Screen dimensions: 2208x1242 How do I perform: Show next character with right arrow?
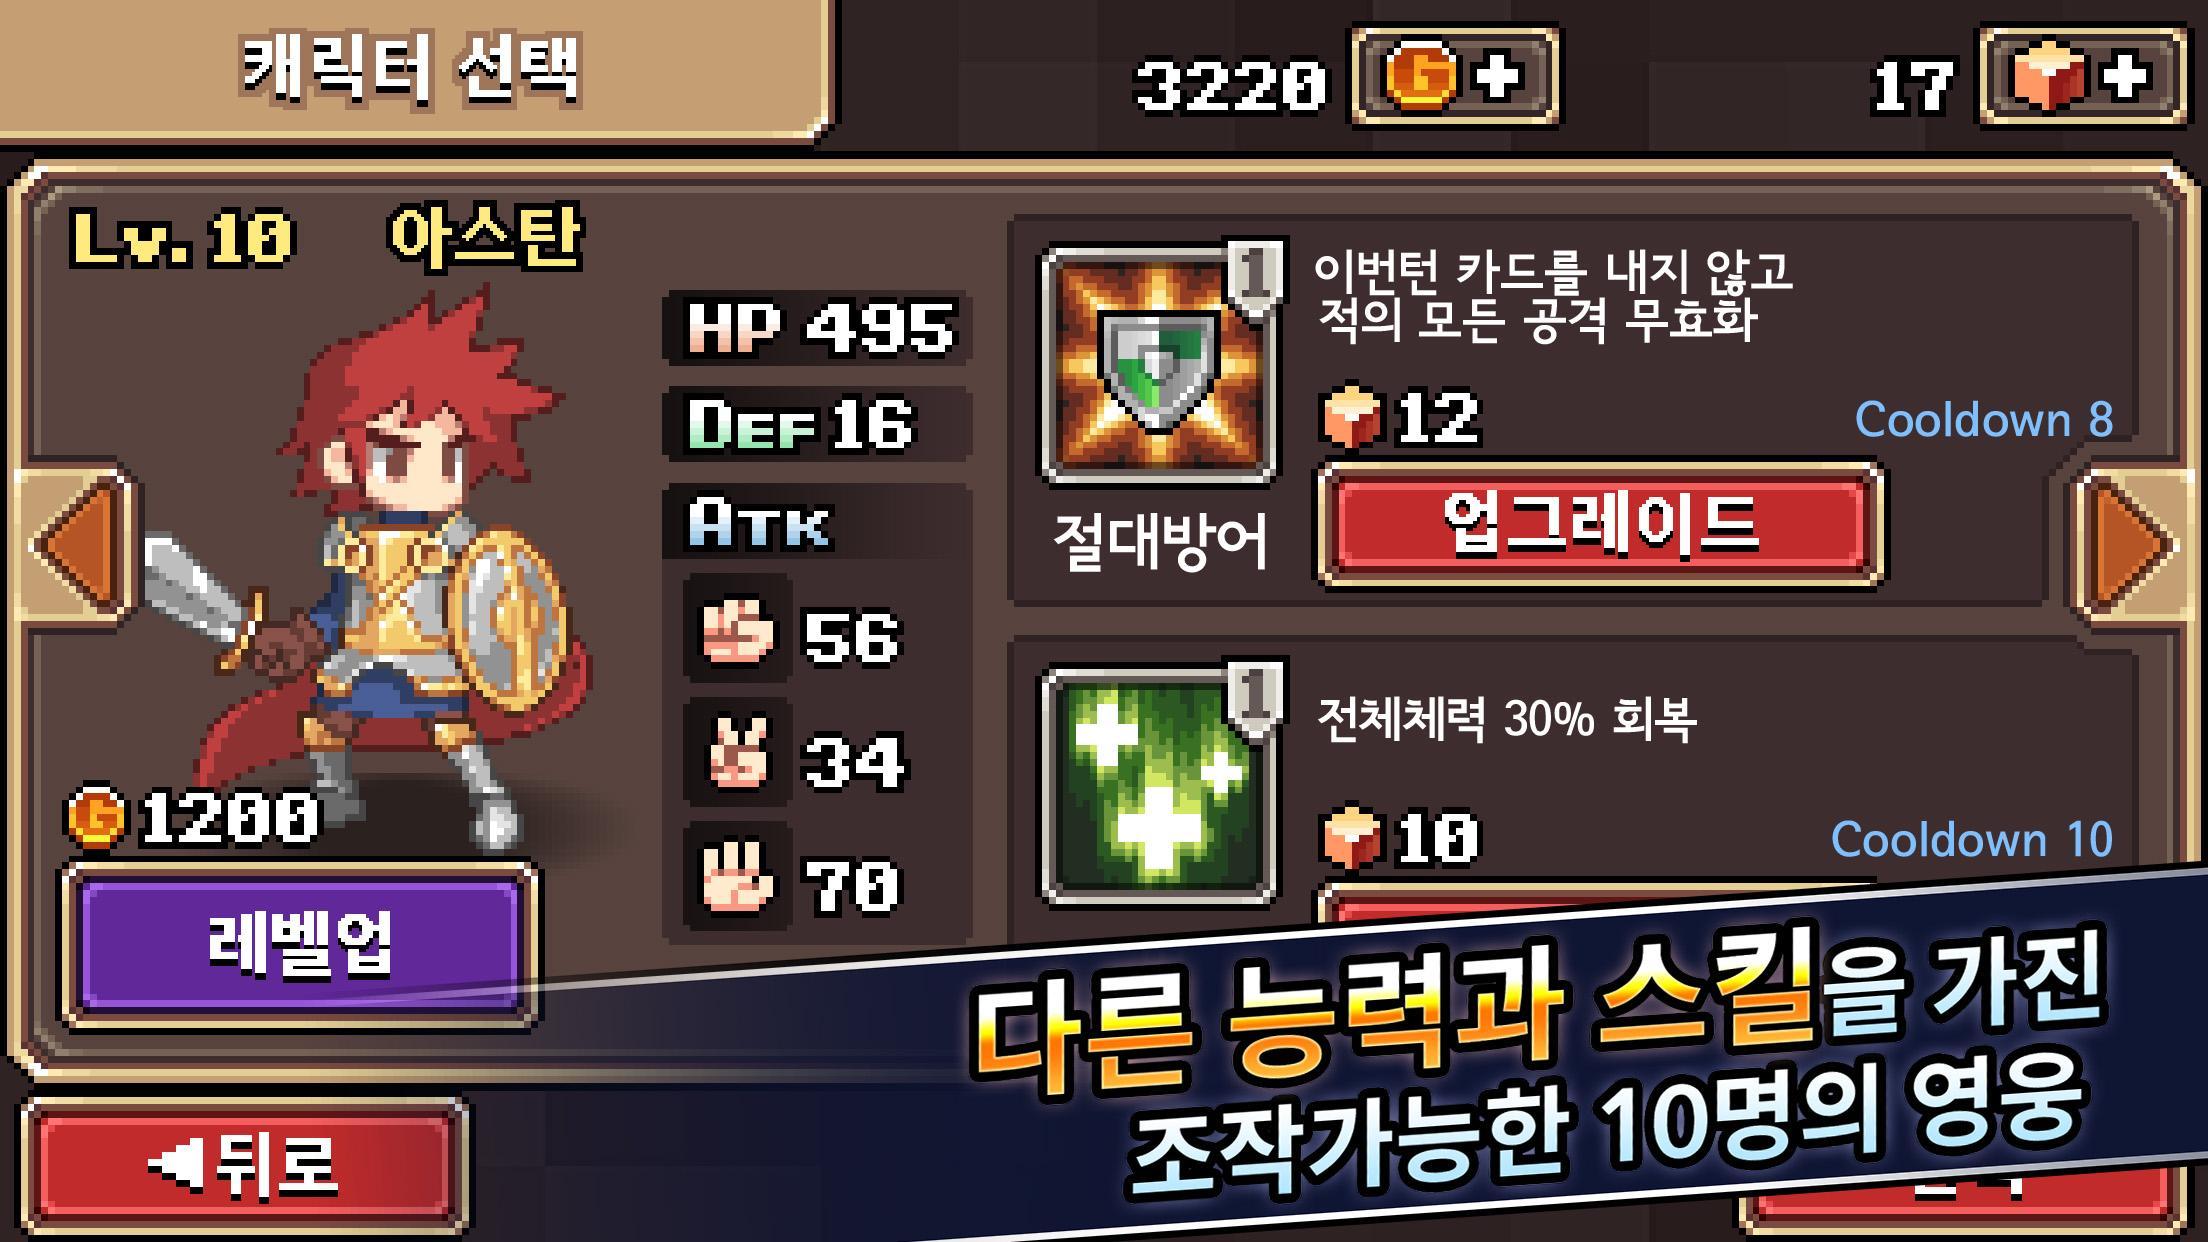2133,545
